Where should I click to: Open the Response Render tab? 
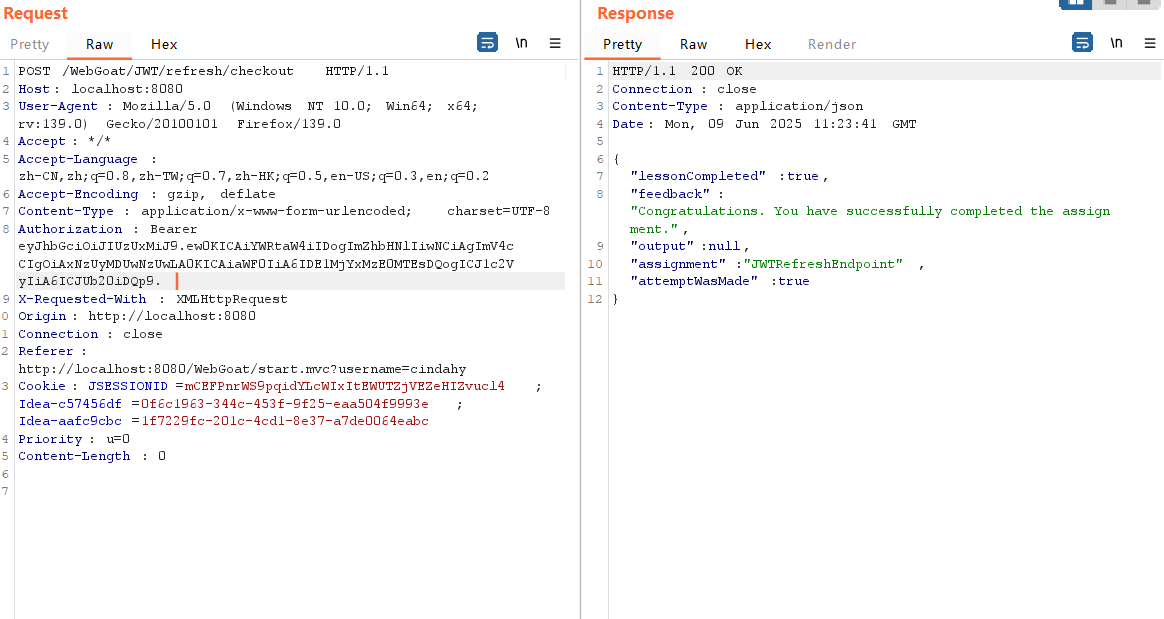tap(832, 44)
